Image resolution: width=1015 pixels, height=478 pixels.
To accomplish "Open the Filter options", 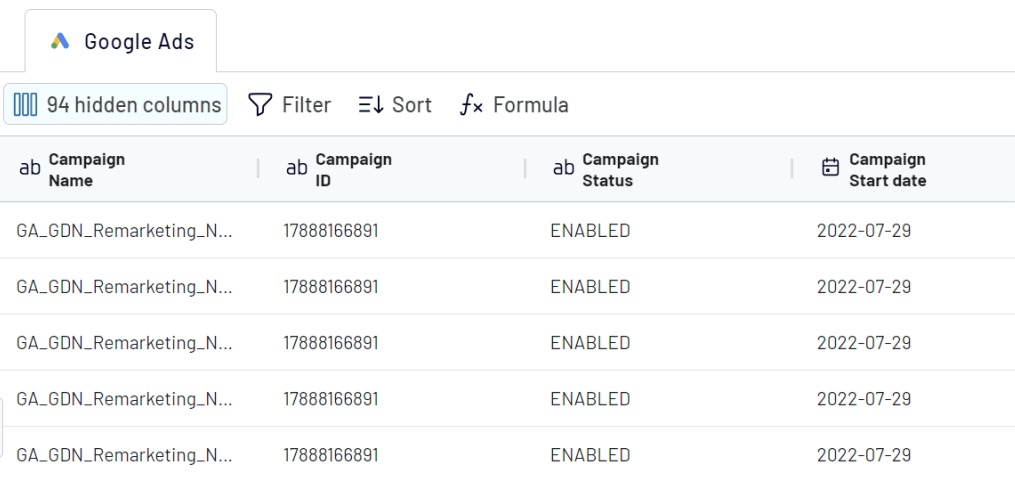I will pos(289,104).
